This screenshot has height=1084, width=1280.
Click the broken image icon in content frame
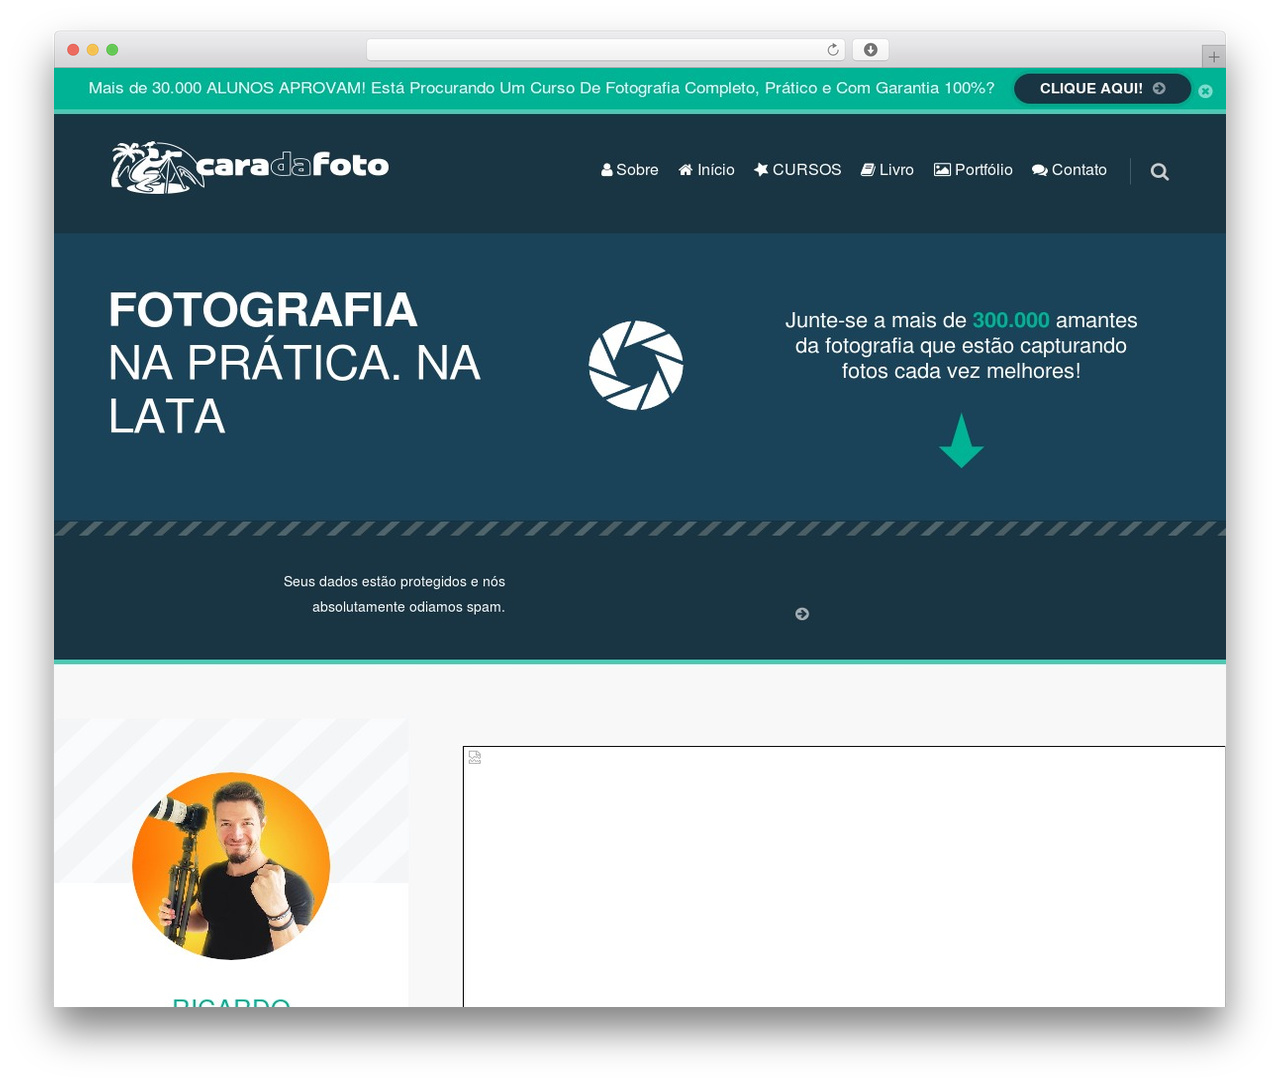coord(475,757)
